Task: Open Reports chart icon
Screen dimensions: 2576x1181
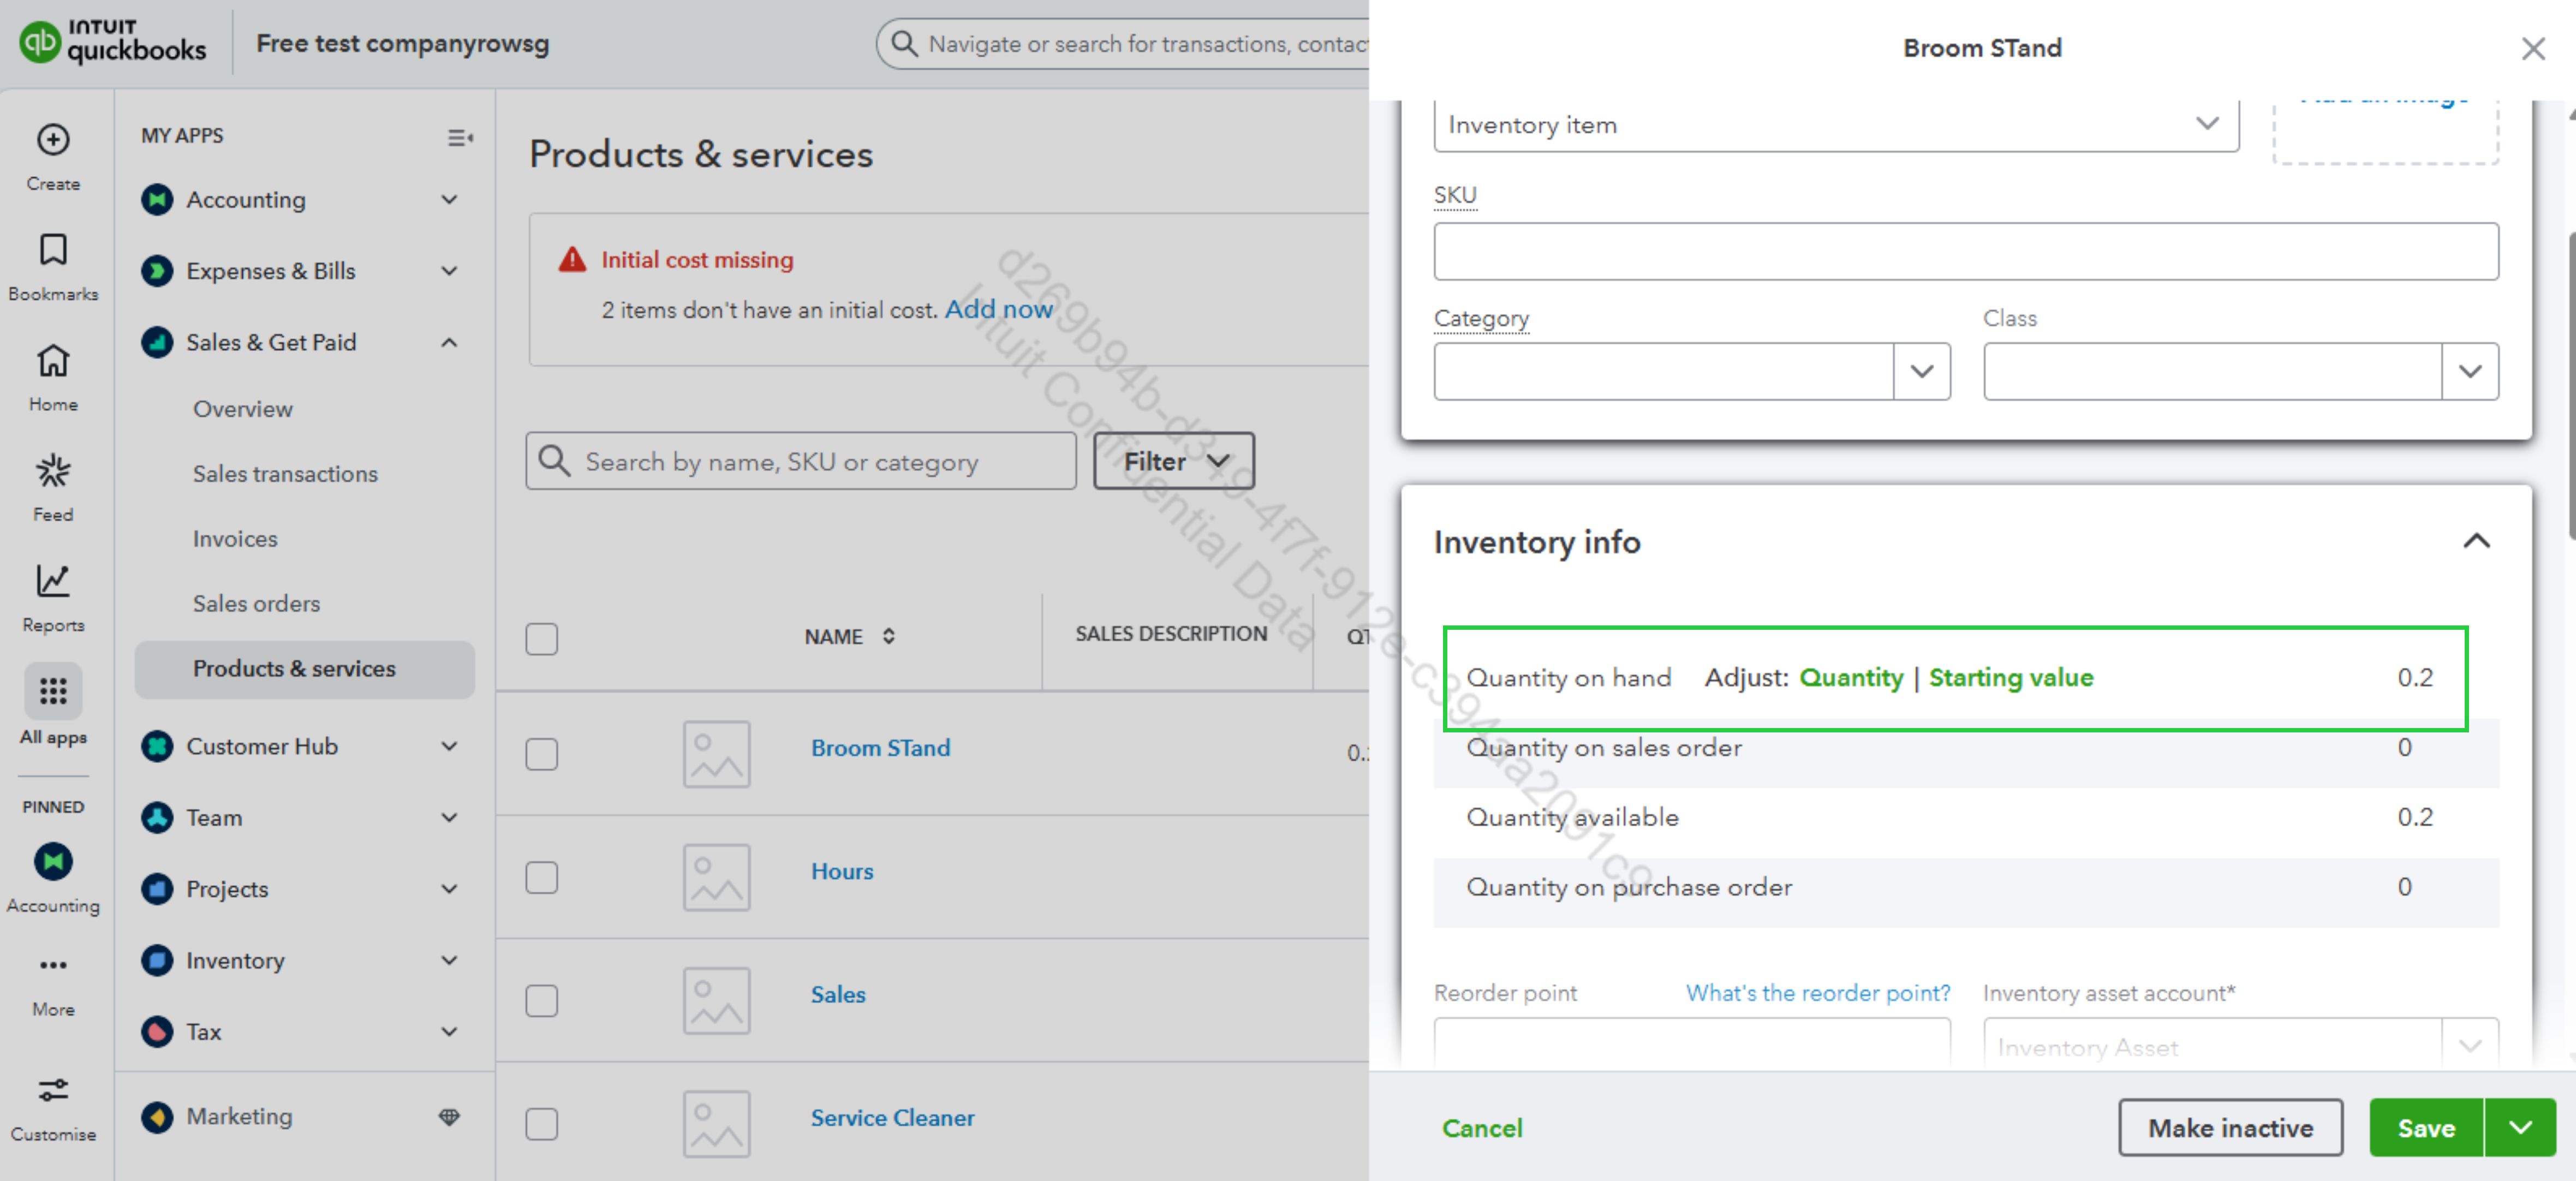Action: 53,581
